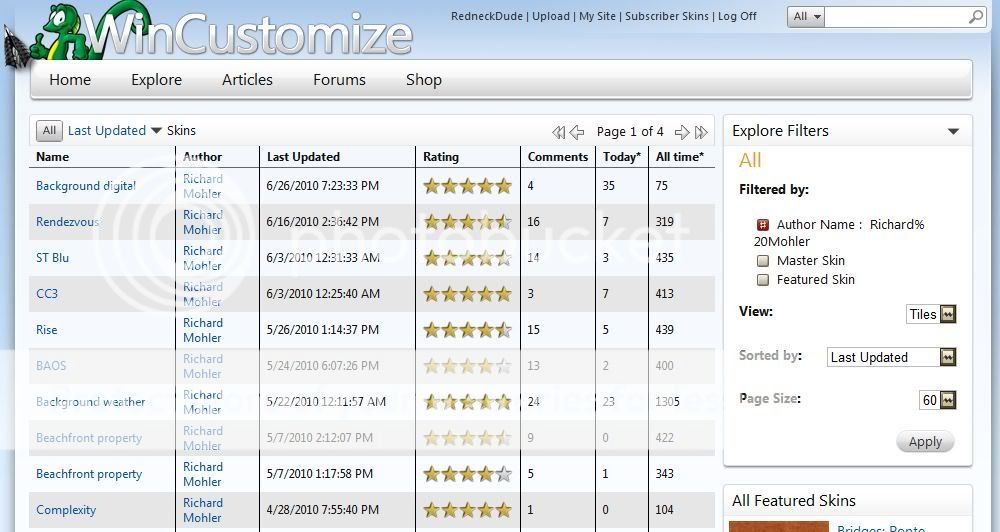Enable the Master Skin checkbox
Image resolution: width=1000 pixels, height=532 pixels.
(x=763, y=261)
